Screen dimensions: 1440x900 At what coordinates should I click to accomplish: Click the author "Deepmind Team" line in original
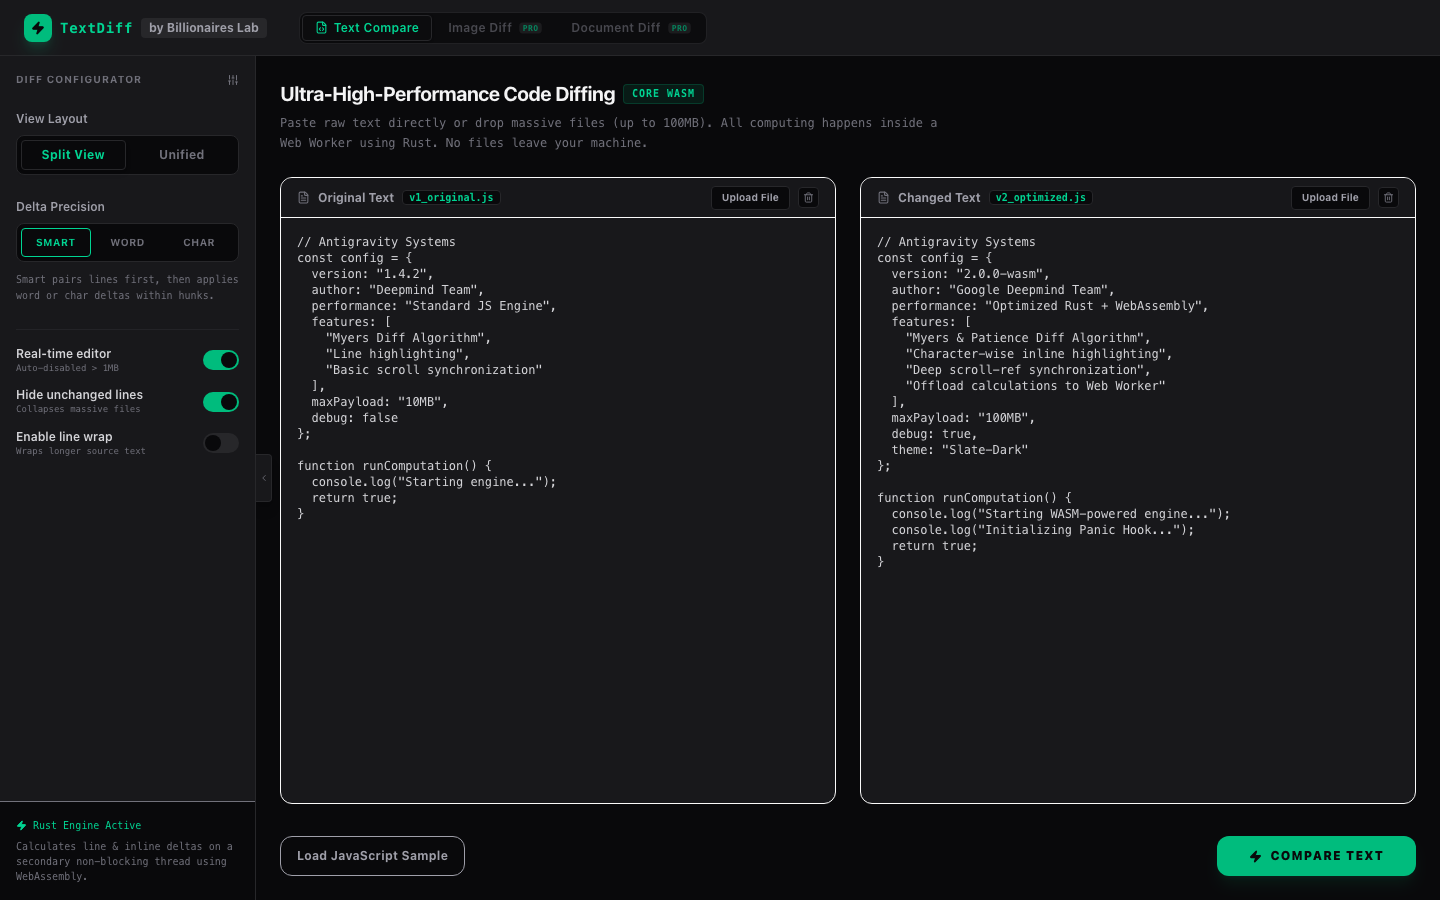398,290
